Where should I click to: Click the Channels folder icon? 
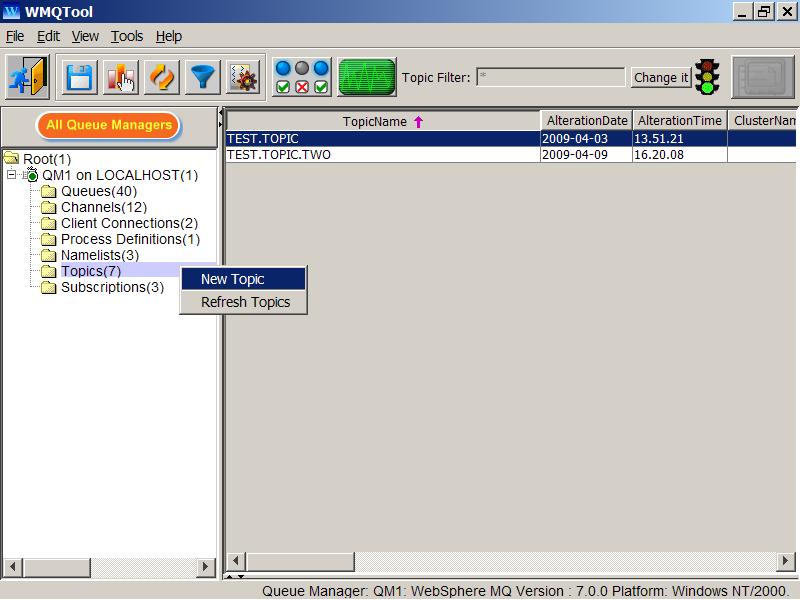[x=48, y=207]
